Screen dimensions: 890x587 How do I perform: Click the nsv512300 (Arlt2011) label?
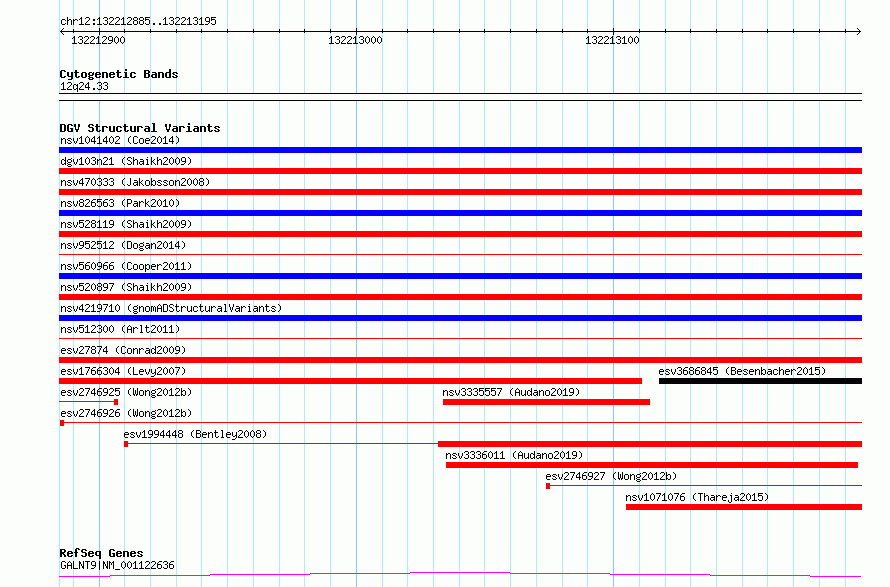tap(120, 329)
